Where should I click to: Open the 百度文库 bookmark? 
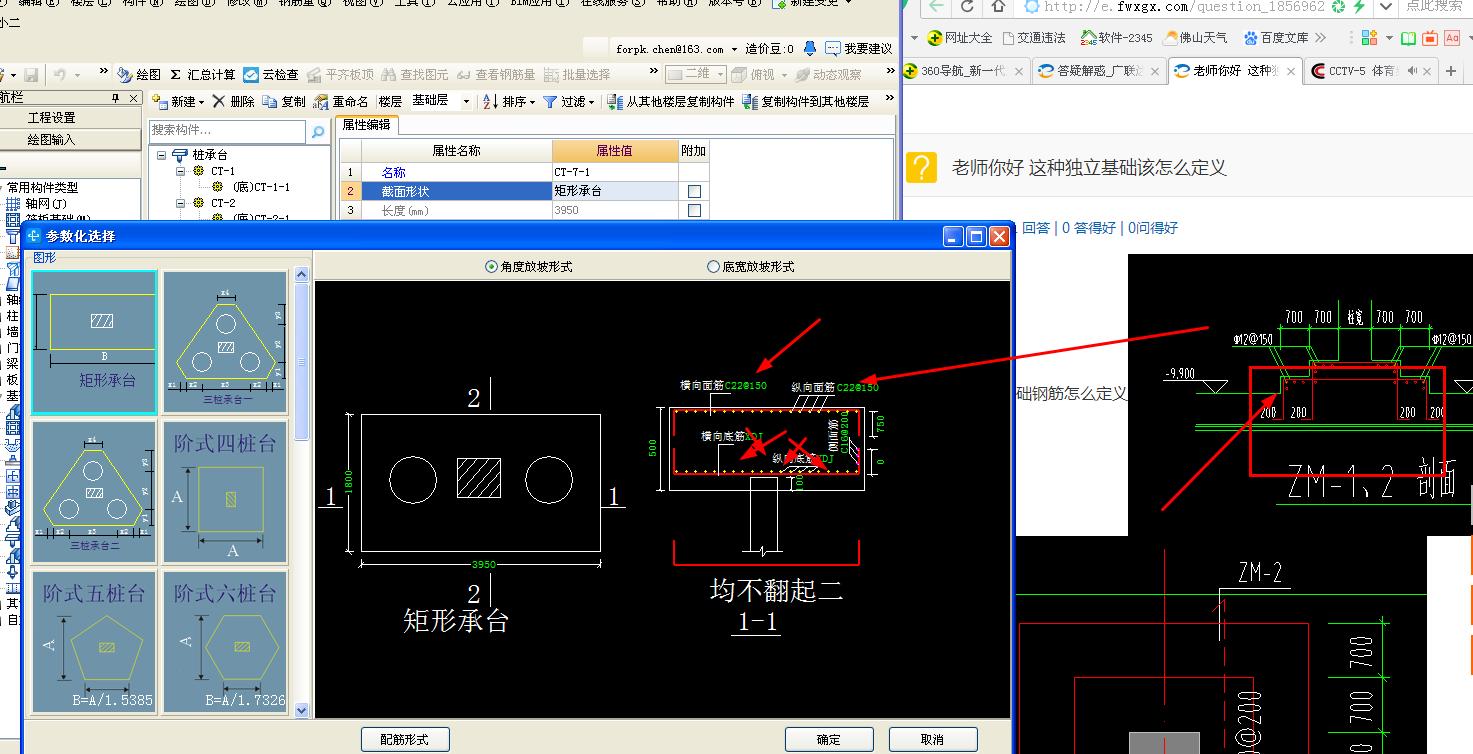[x=1276, y=38]
